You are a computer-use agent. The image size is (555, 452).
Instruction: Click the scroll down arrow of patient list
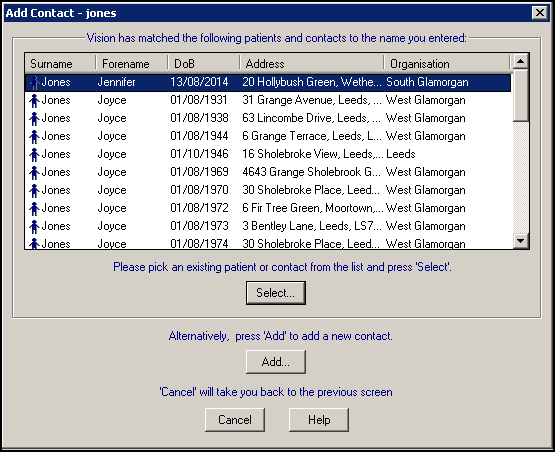[520, 241]
